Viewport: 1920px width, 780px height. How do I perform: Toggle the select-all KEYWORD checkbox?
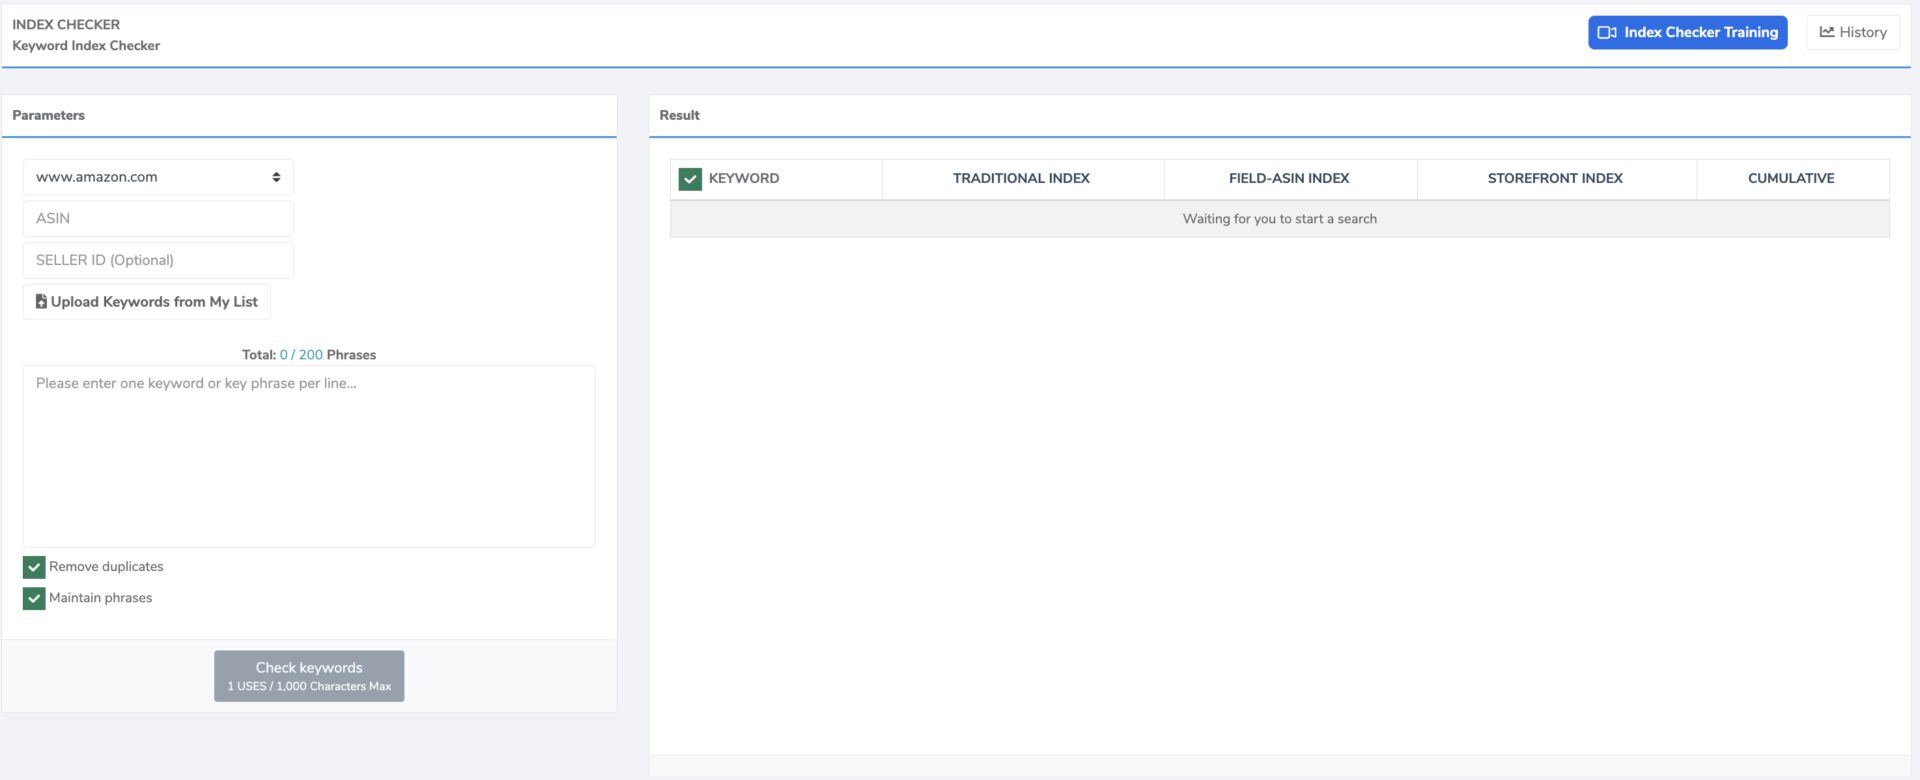[690, 179]
